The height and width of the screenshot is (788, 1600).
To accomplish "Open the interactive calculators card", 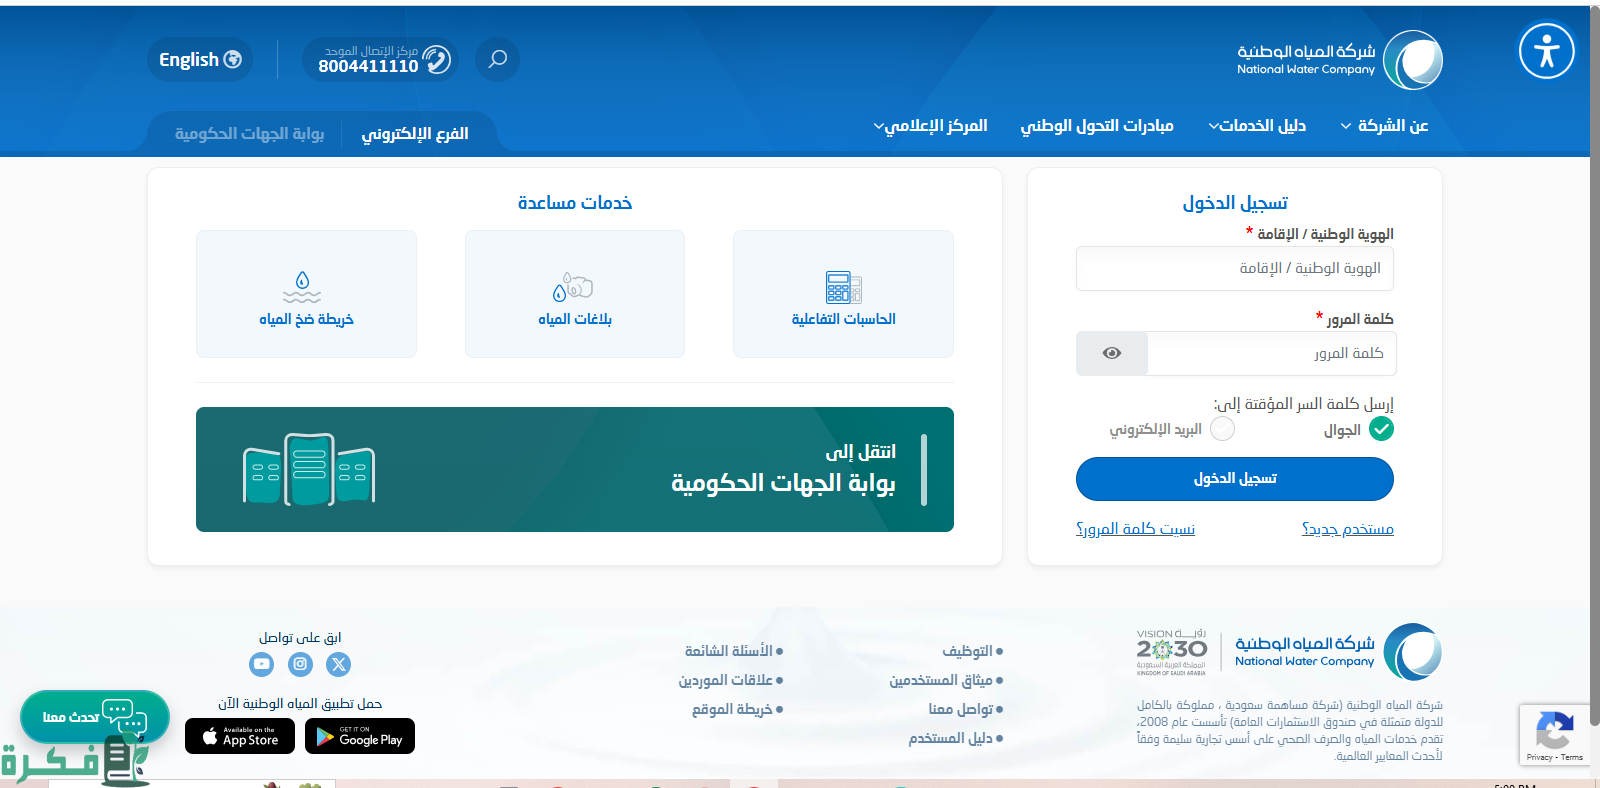I will pos(843,295).
